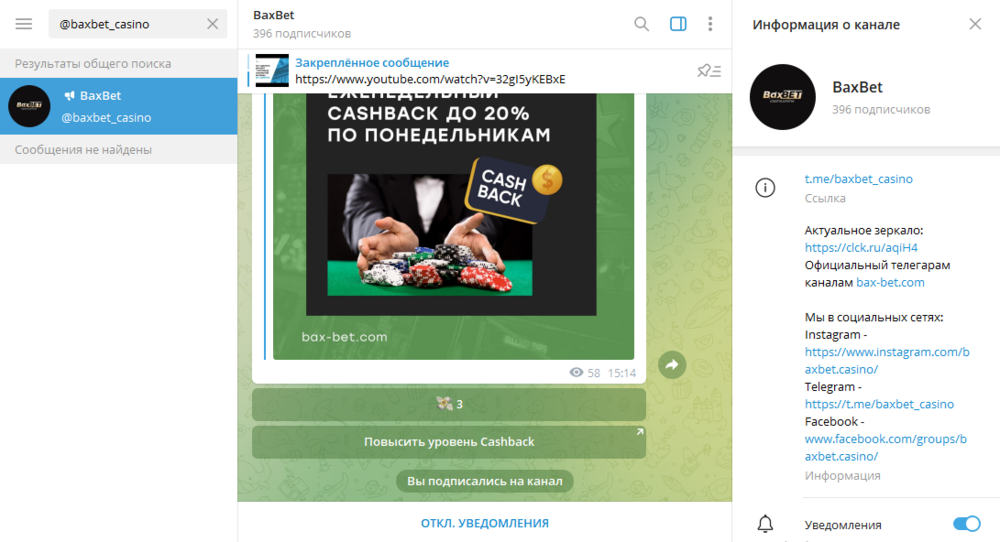Click the reaction button with count 3
The height and width of the screenshot is (542, 1000).
click(x=449, y=404)
